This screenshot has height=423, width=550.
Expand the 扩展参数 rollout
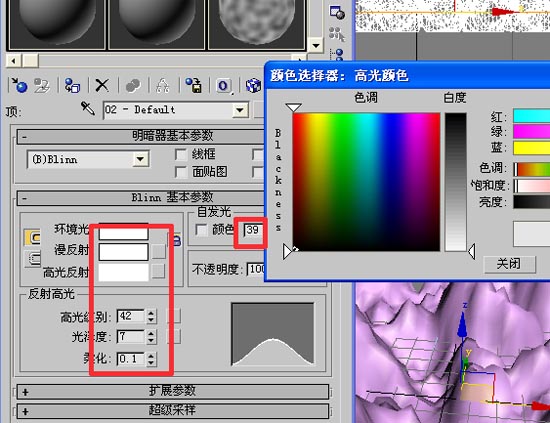click(x=173, y=391)
